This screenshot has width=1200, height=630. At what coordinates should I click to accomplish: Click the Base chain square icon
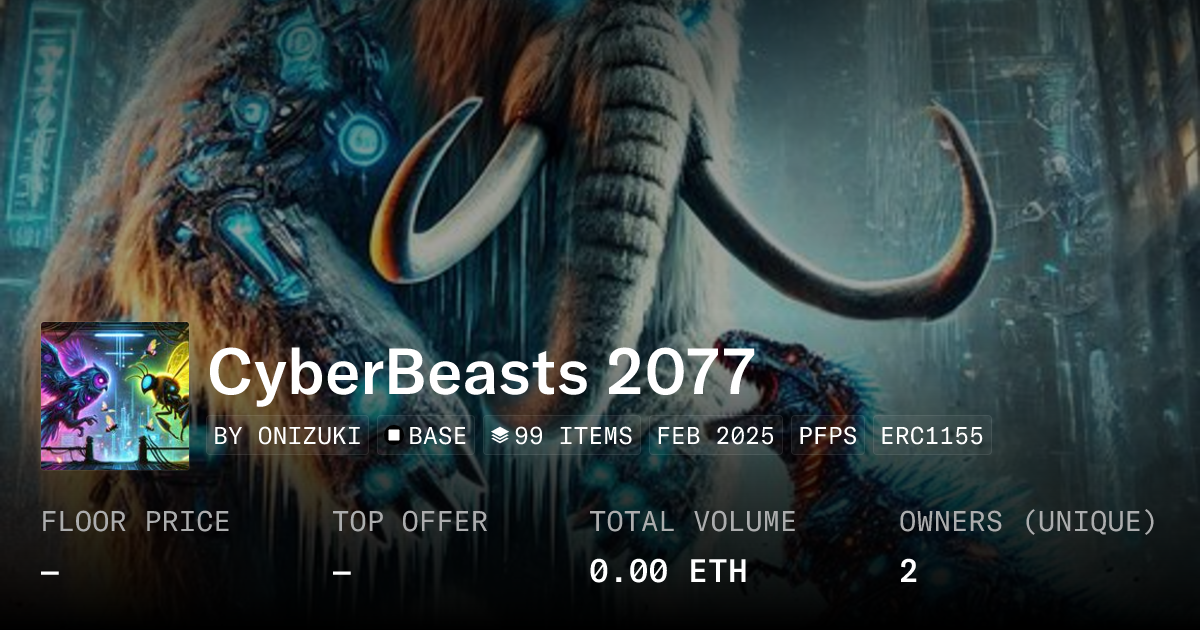coord(394,436)
